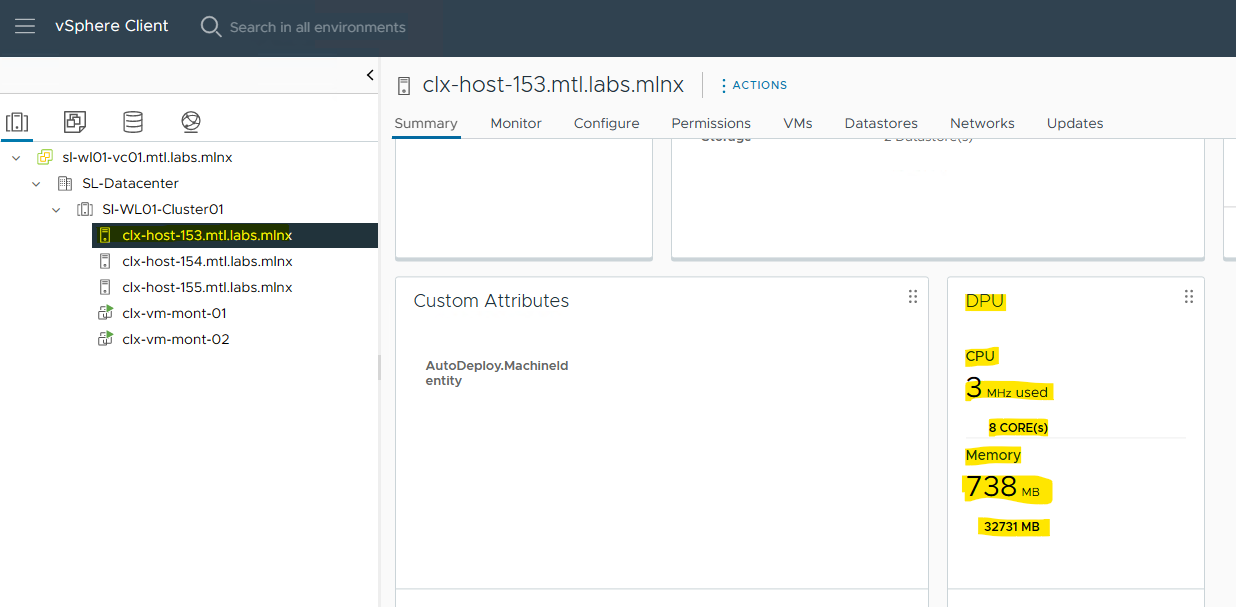1236x607 pixels.
Task: Click the VM icon beside clx-vm-mont-01
Action: (x=105, y=313)
